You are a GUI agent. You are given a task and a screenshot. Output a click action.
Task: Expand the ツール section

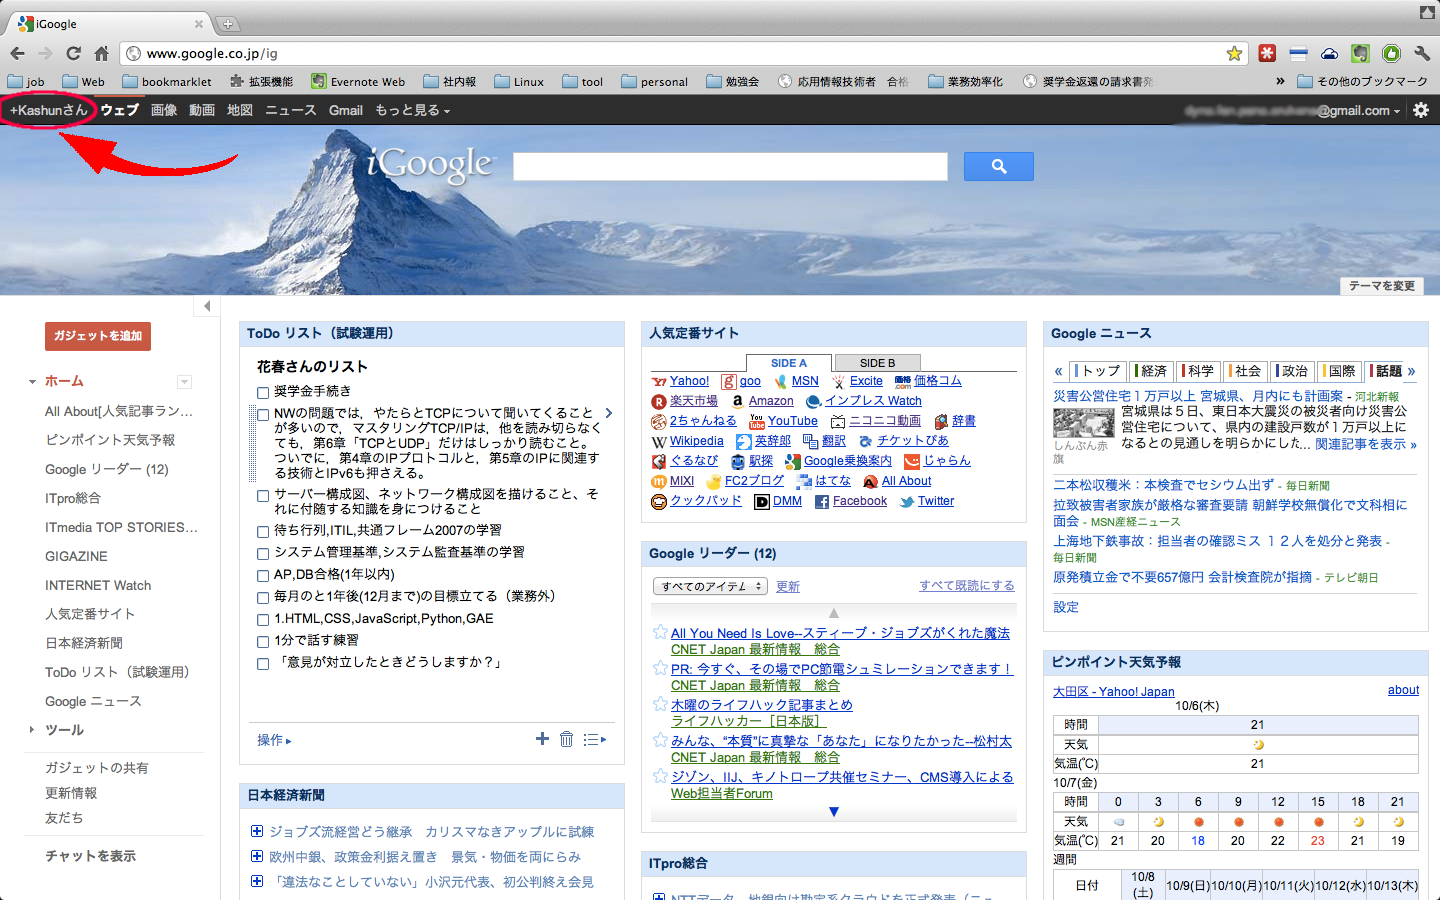tap(32, 730)
